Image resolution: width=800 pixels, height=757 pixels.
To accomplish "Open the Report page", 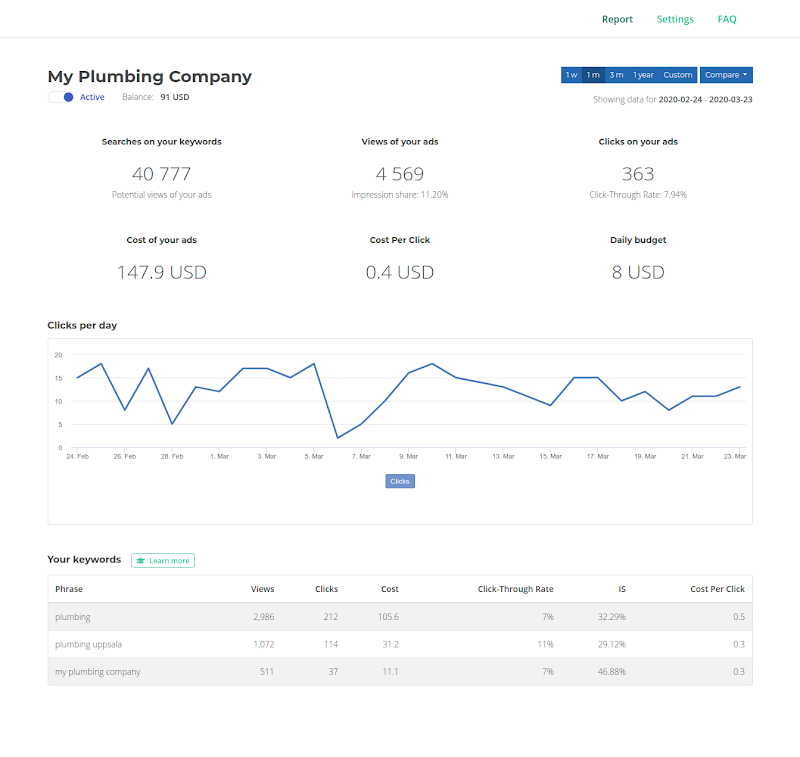I will tap(617, 19).
